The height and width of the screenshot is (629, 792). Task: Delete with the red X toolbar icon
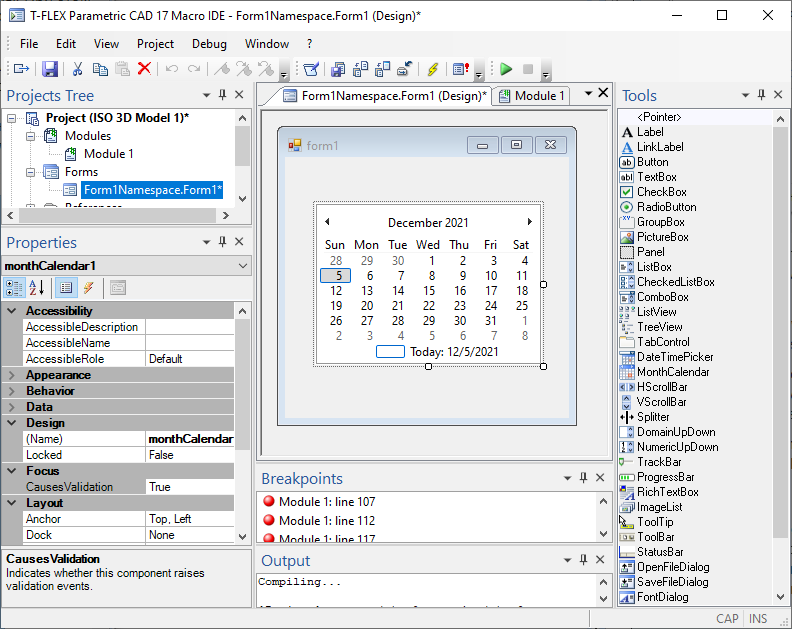click(144, 68)
